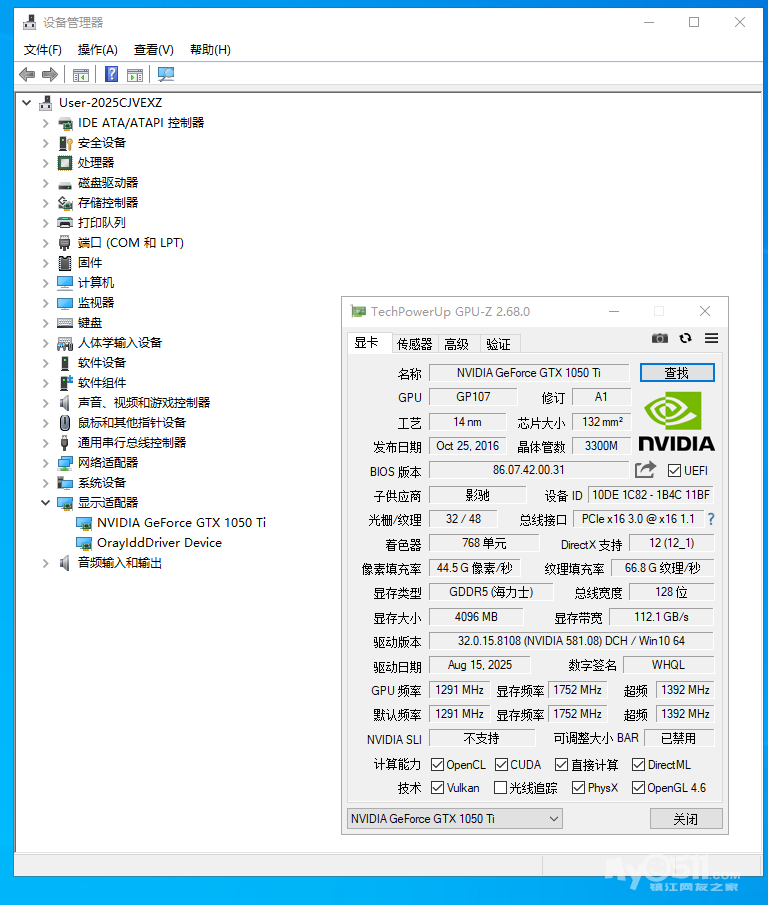The height and width of the screenshot is (905, 768).
Task: Click the GPU-Z screenshot camera icon
Action: [659, 339]
